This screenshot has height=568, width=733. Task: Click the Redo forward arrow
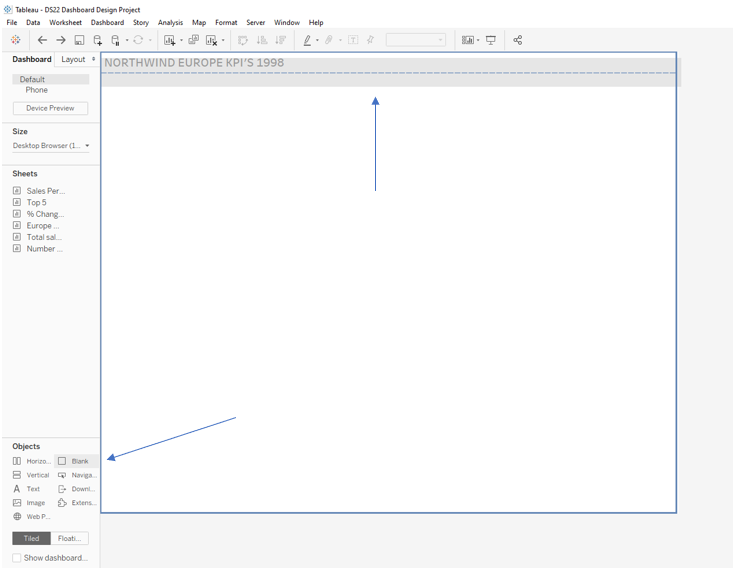(61, 40)
